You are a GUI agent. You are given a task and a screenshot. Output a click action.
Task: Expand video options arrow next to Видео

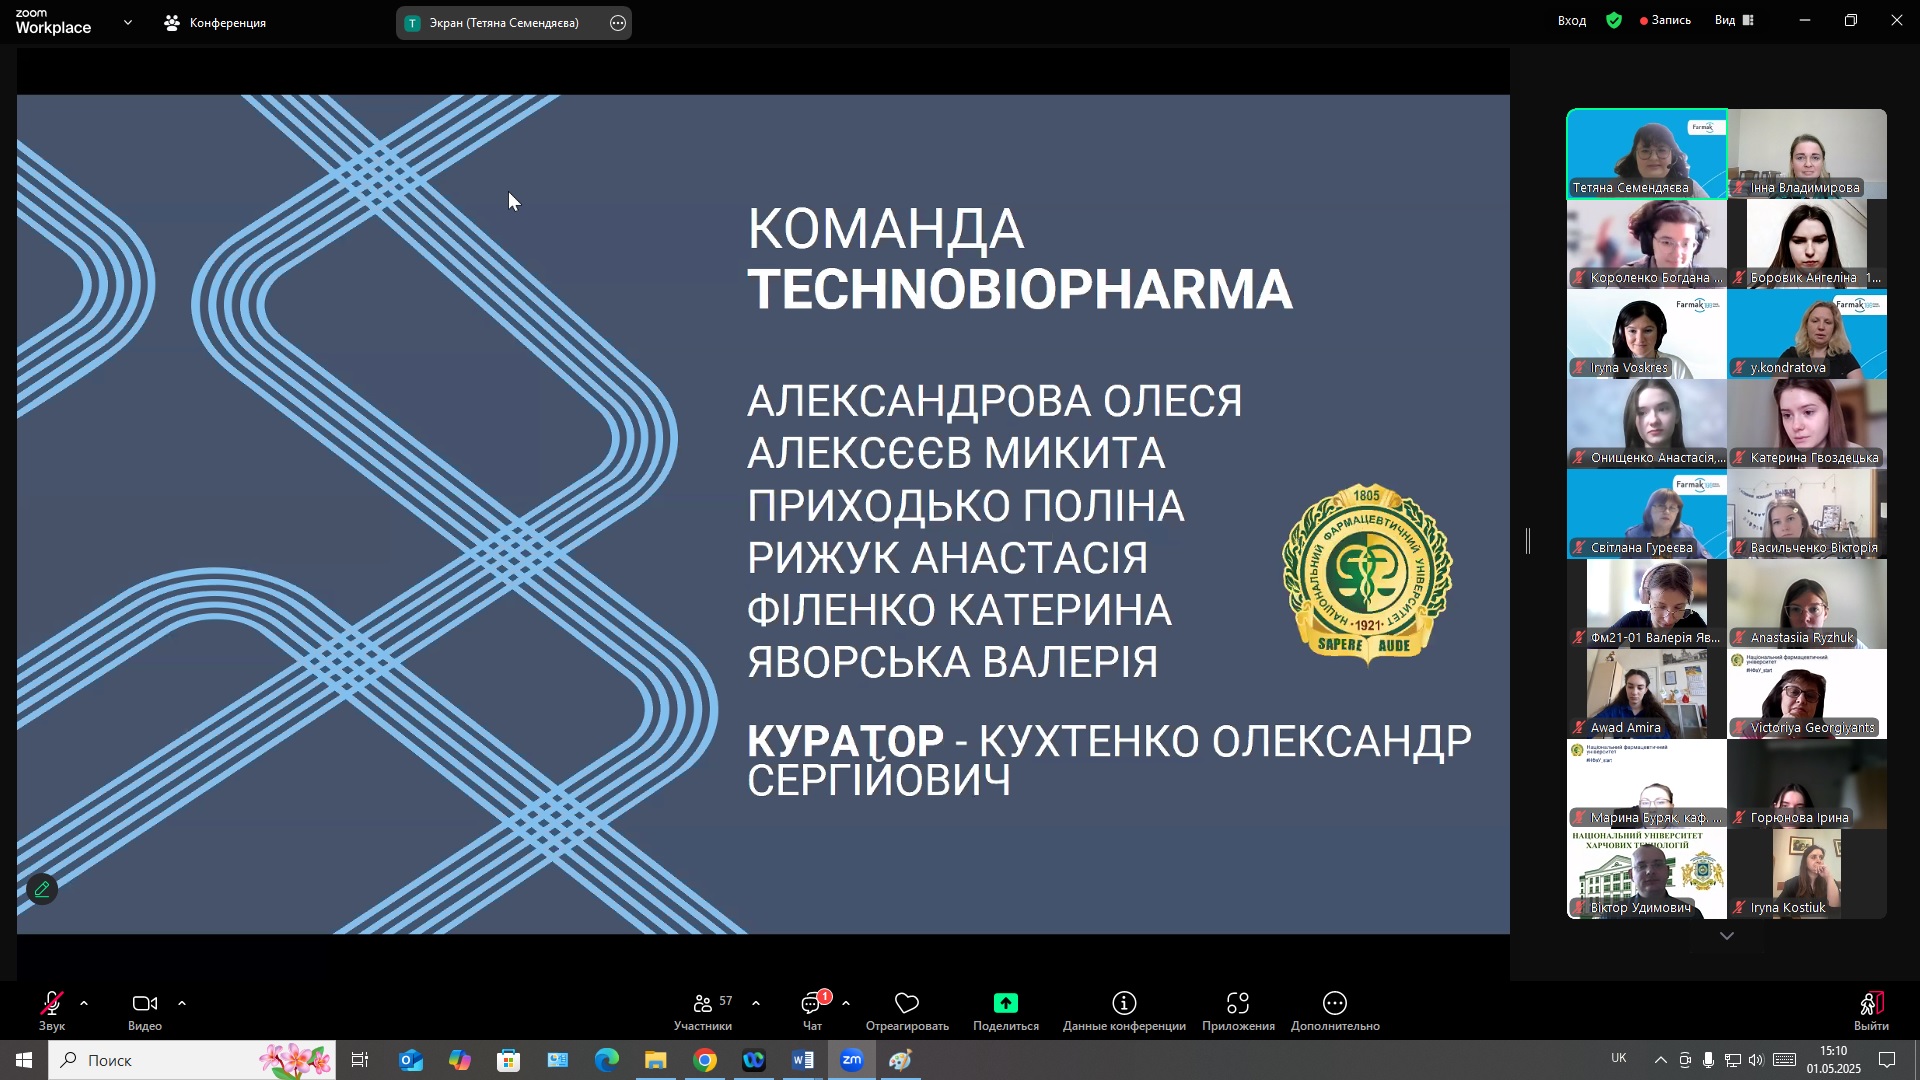(x=182, y=1003)
